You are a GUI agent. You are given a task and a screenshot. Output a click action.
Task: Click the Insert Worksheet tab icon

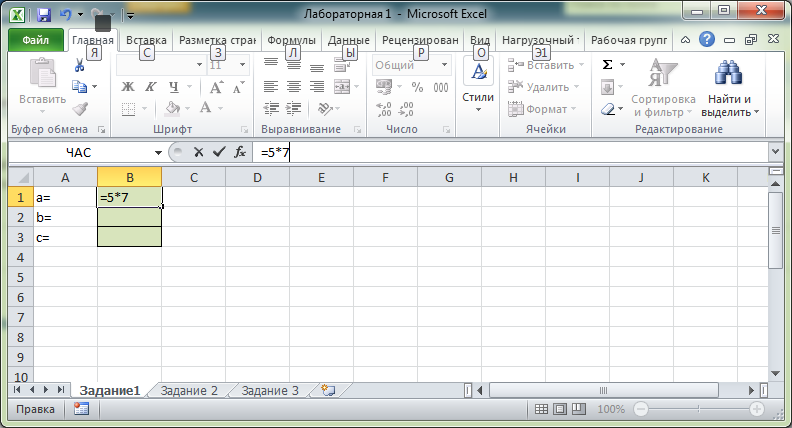[328, 391]
